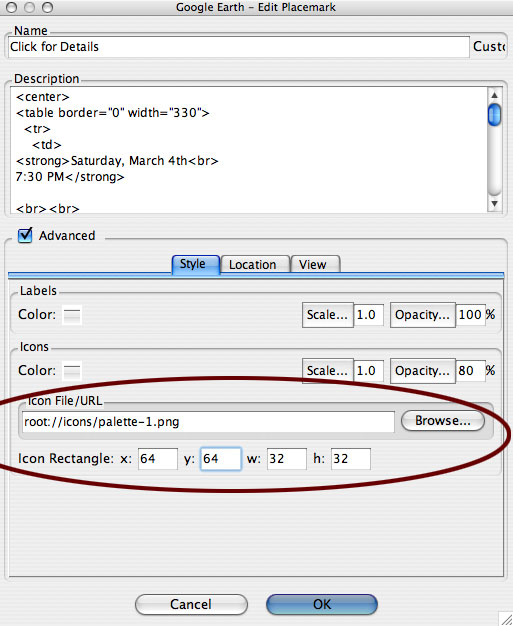Pick the Icons color swatch
513x626 pixels.
pyautogui.click(x=72, y=371)
